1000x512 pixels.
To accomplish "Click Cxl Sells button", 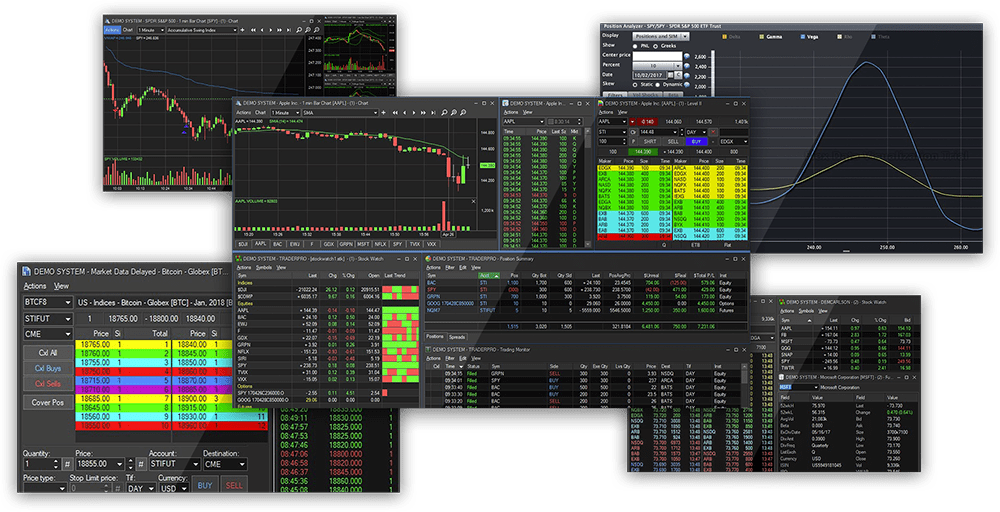I will point(48,384).
